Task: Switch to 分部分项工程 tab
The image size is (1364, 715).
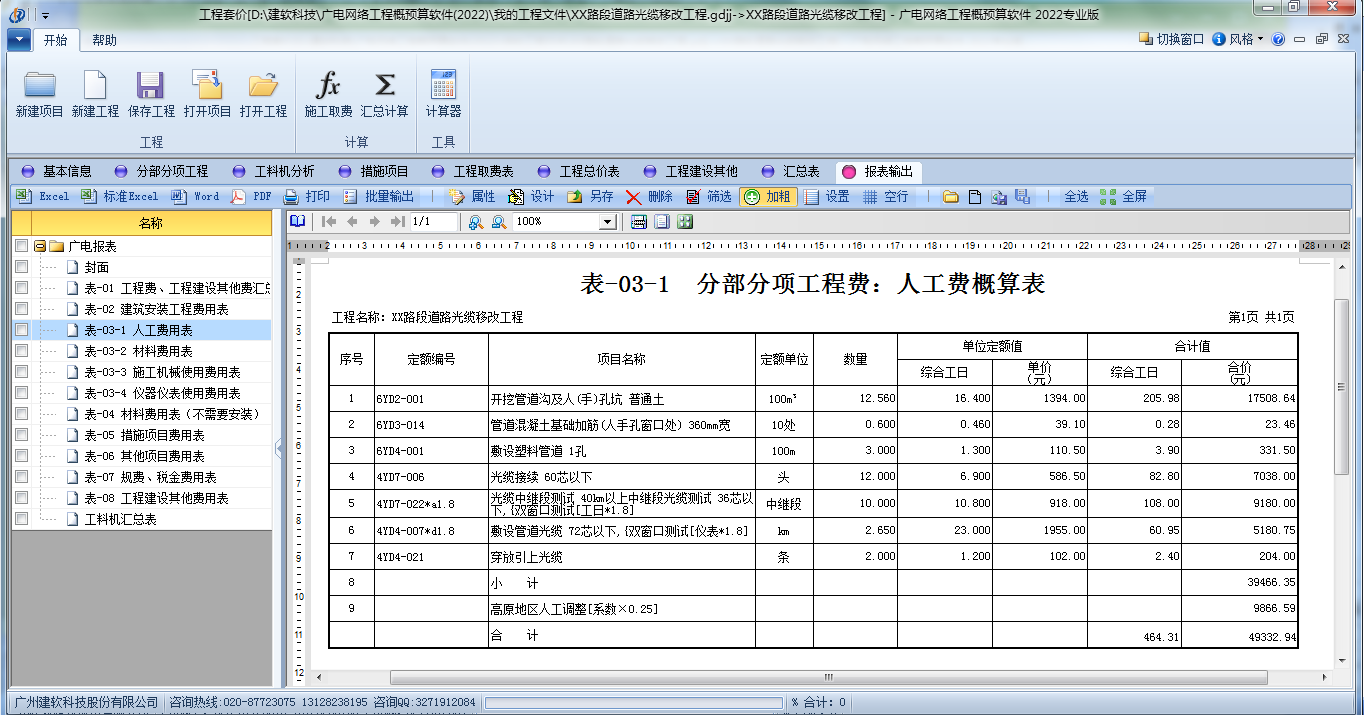Action: click(162, 172)
